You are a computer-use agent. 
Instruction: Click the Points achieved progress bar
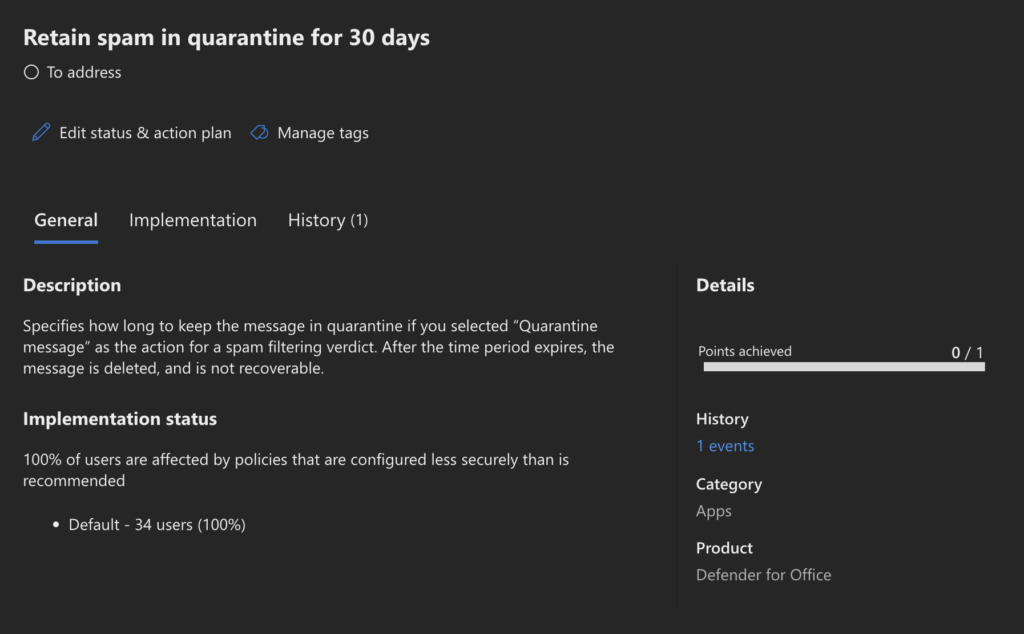[843, 367]
